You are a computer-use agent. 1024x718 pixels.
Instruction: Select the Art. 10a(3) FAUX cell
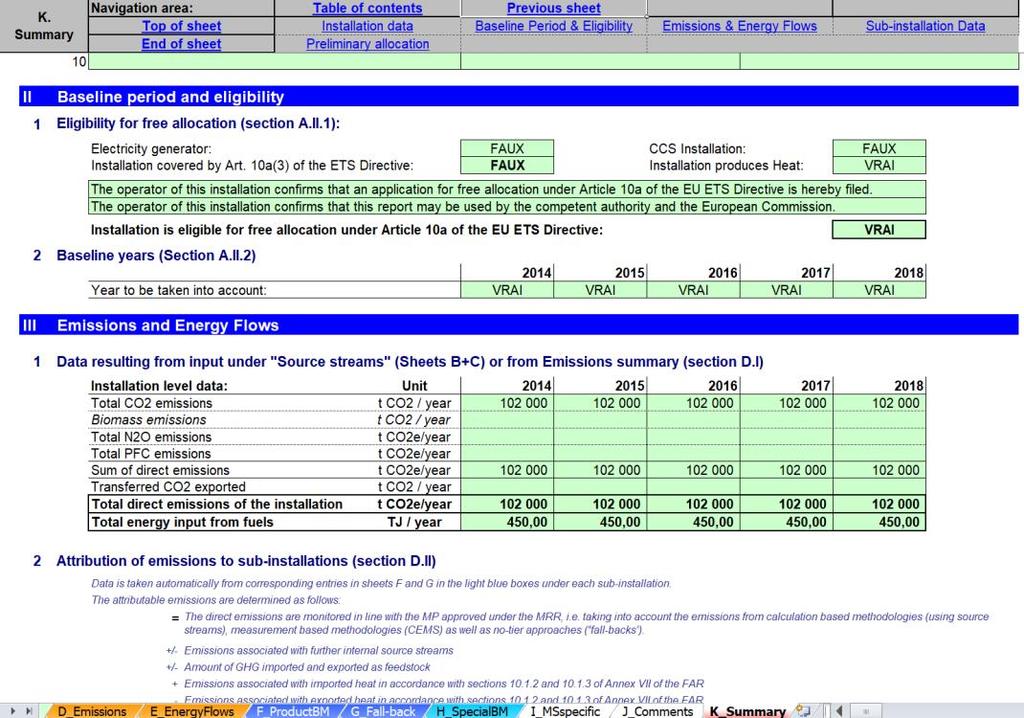[507, 165]
